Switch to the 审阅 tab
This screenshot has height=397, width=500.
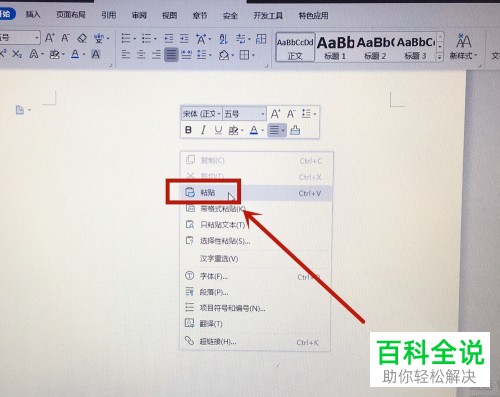(139, 15)
